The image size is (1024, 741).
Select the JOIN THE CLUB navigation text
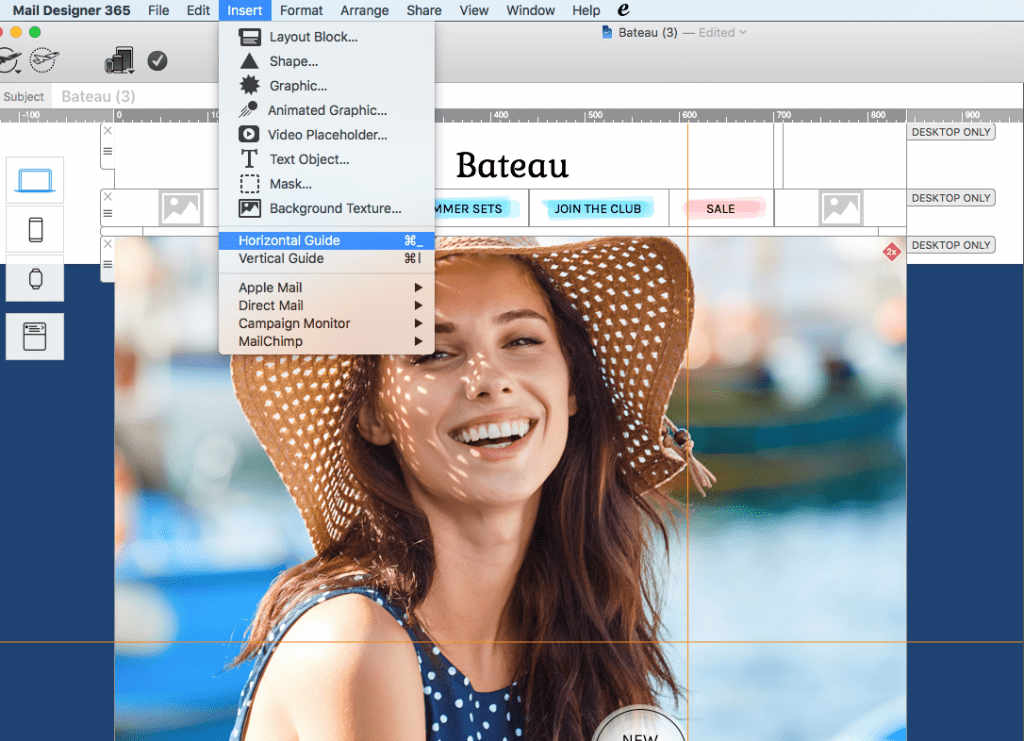[x=598, y=209]
